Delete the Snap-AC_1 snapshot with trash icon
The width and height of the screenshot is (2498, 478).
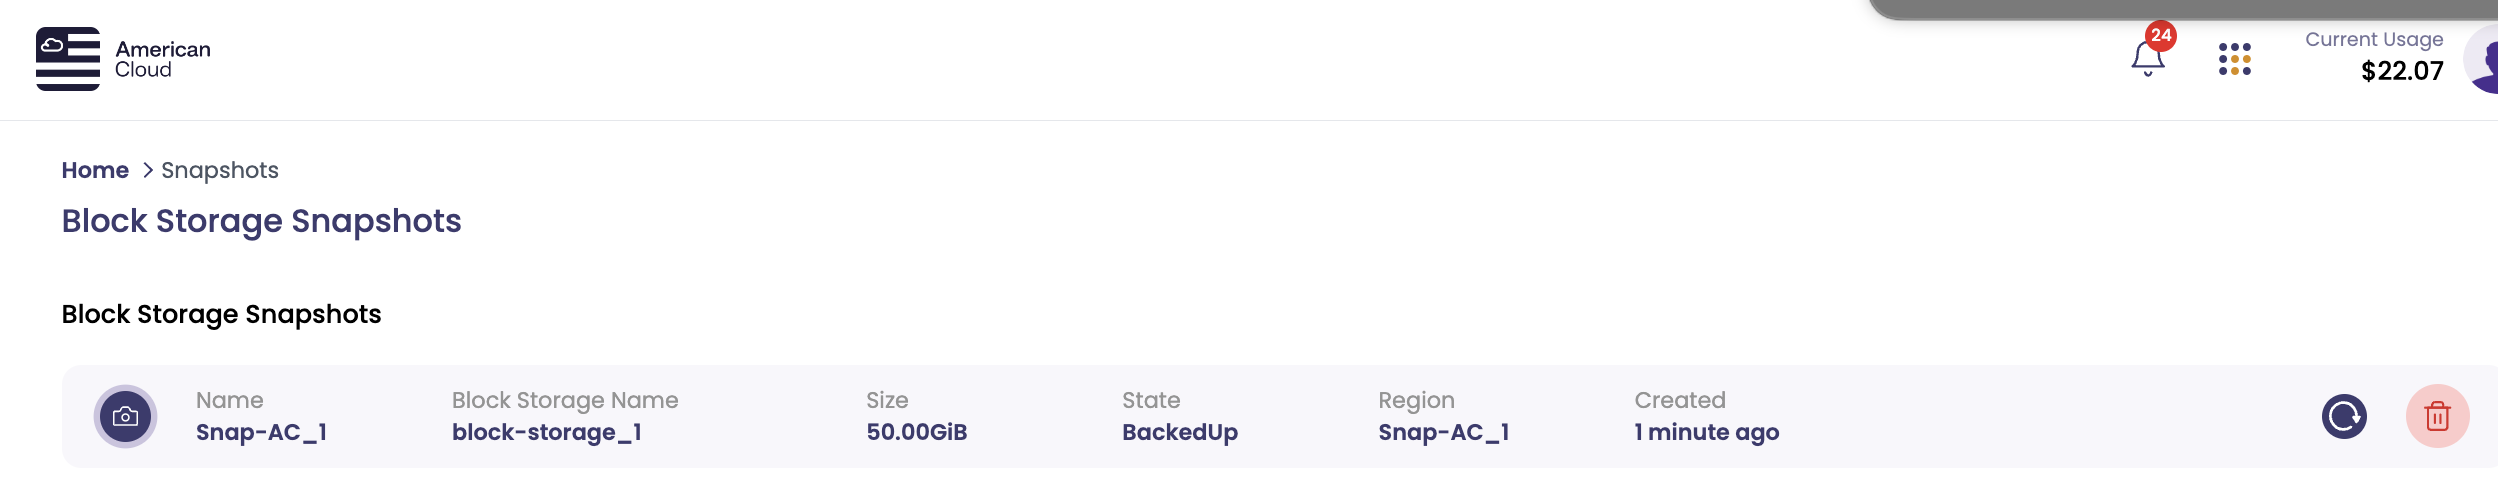coord(2437,416)
